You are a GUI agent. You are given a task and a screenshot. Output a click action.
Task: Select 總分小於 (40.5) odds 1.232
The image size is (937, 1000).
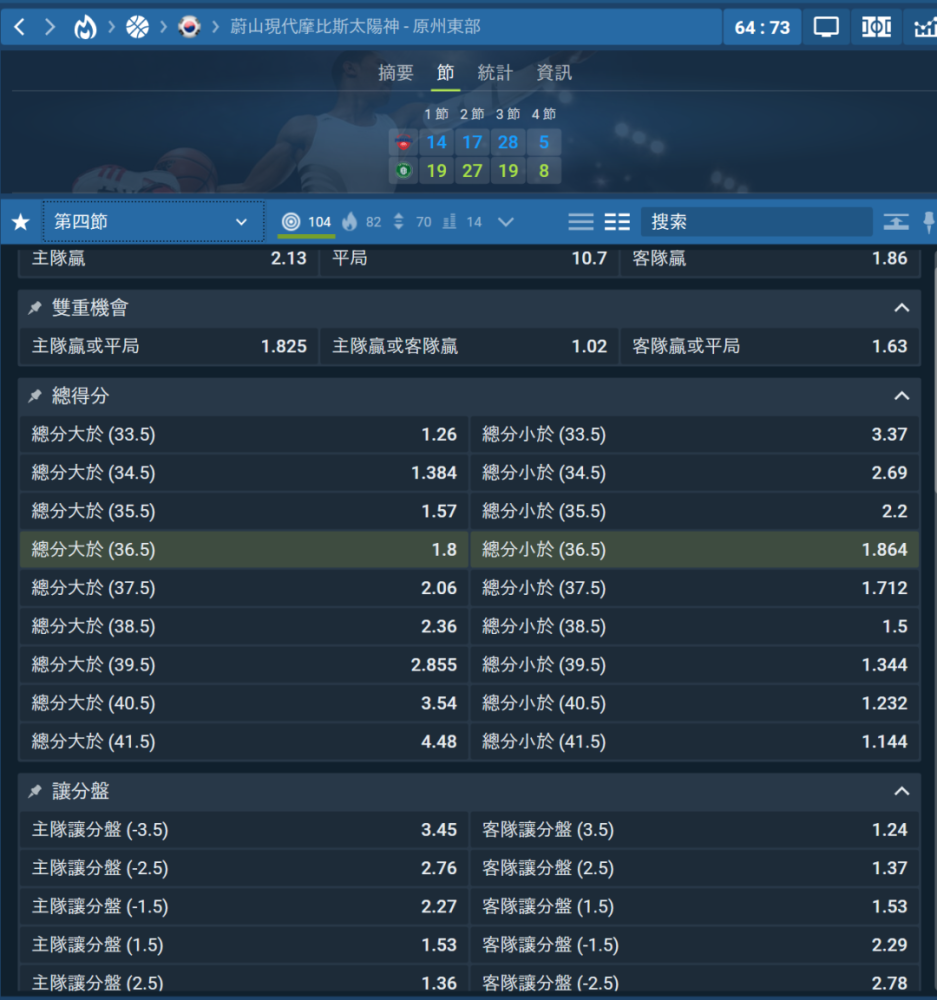pyautogui.click(x=695, y=703)
